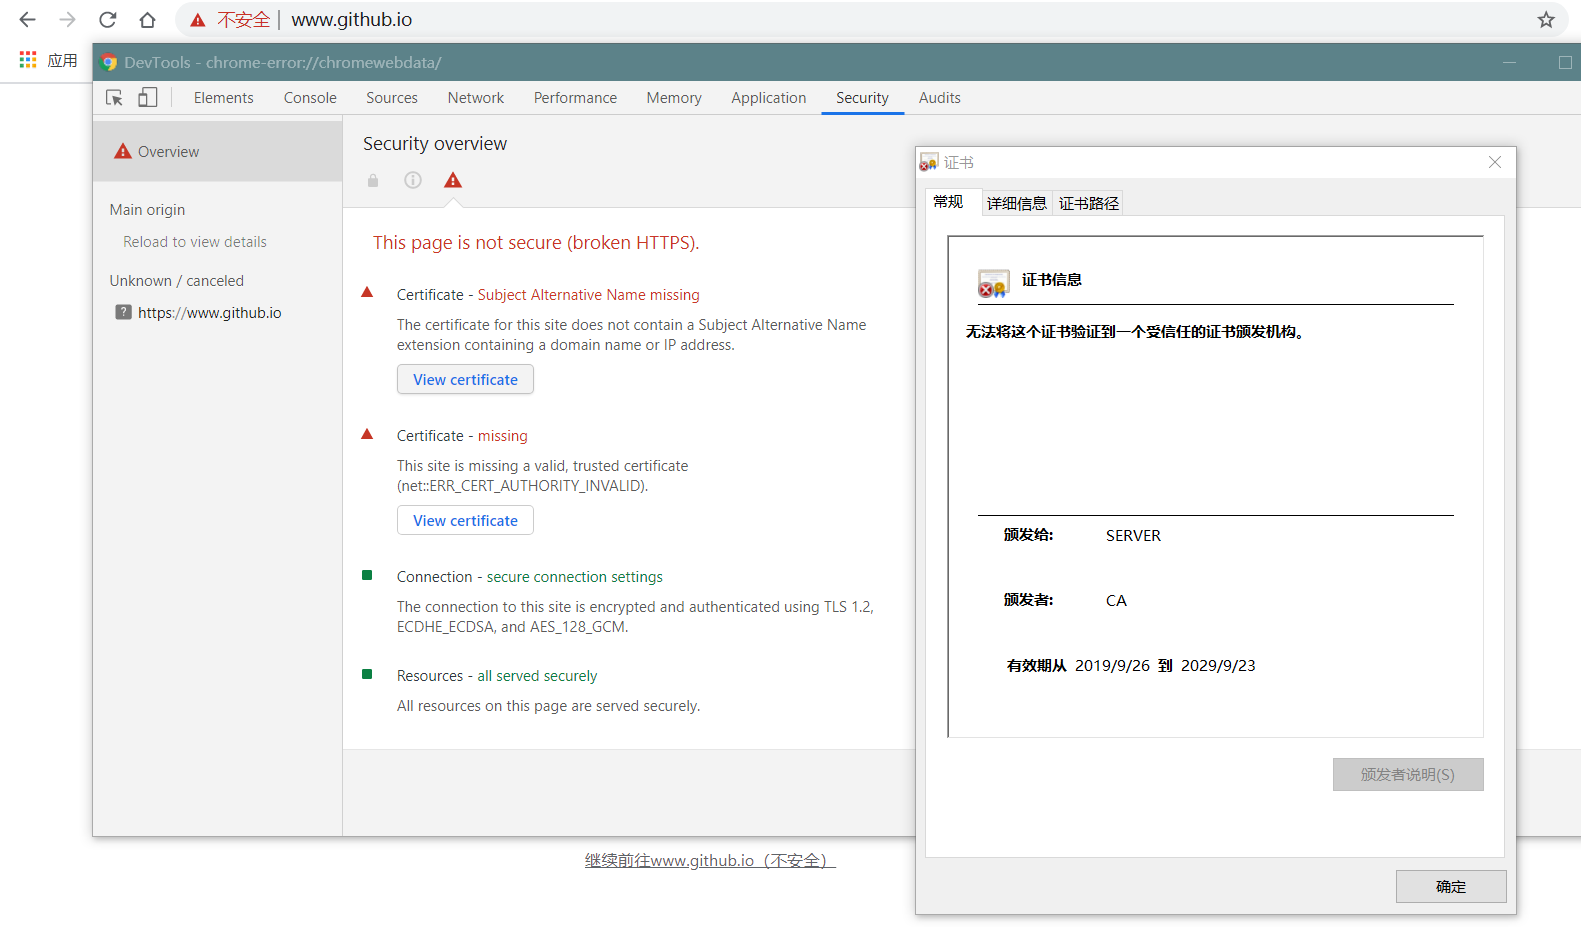Activate the inspect element picker in DevTools

114,97
